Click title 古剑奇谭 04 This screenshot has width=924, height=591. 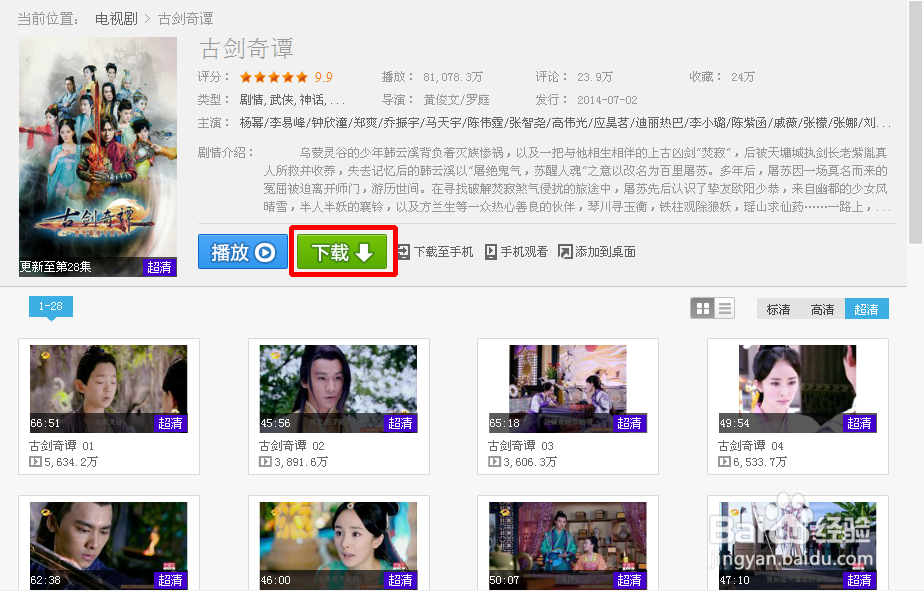[x=751, y=445]
